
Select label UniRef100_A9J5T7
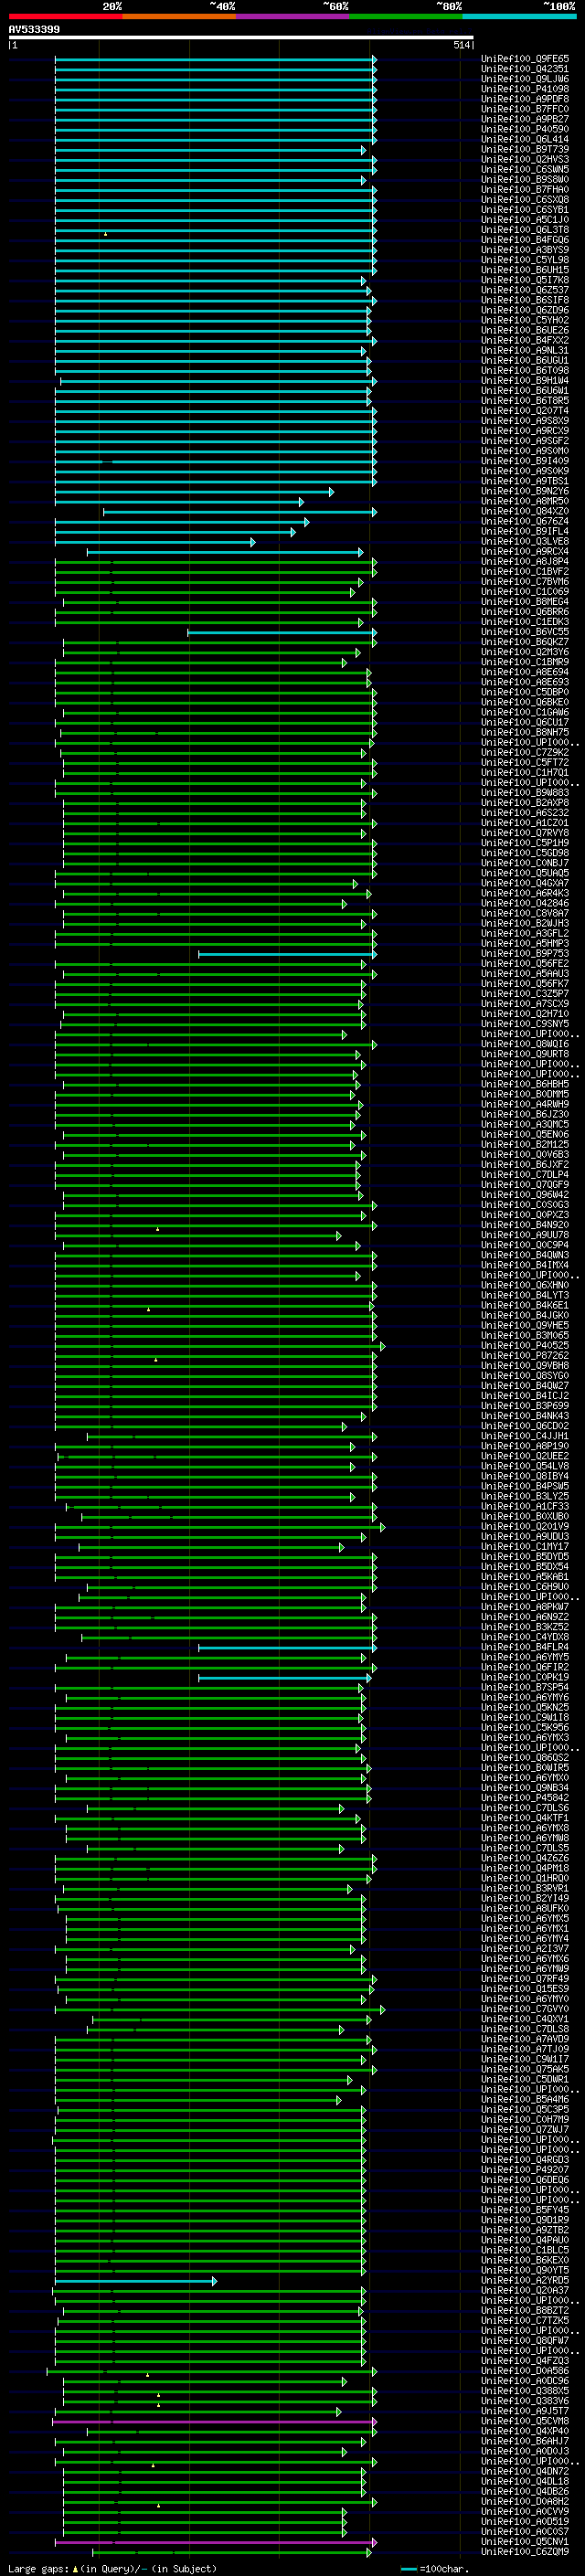[x=525, y=2411]
